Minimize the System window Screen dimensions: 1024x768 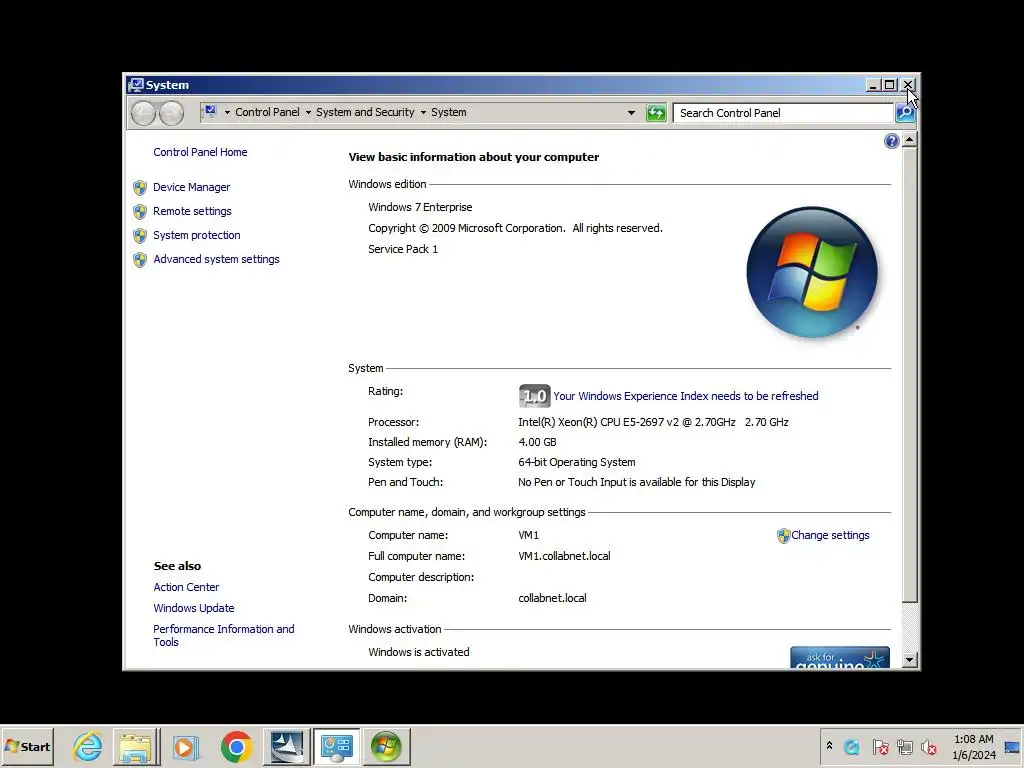[873, 85]
